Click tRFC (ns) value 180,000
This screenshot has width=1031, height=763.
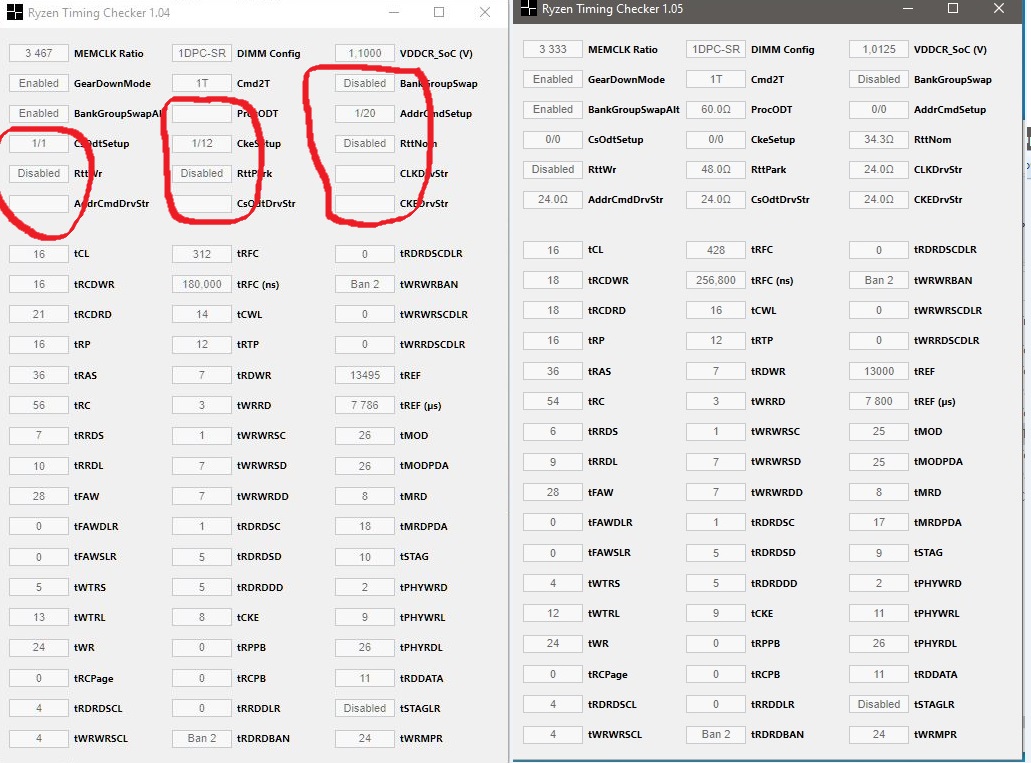click(202, 284)
